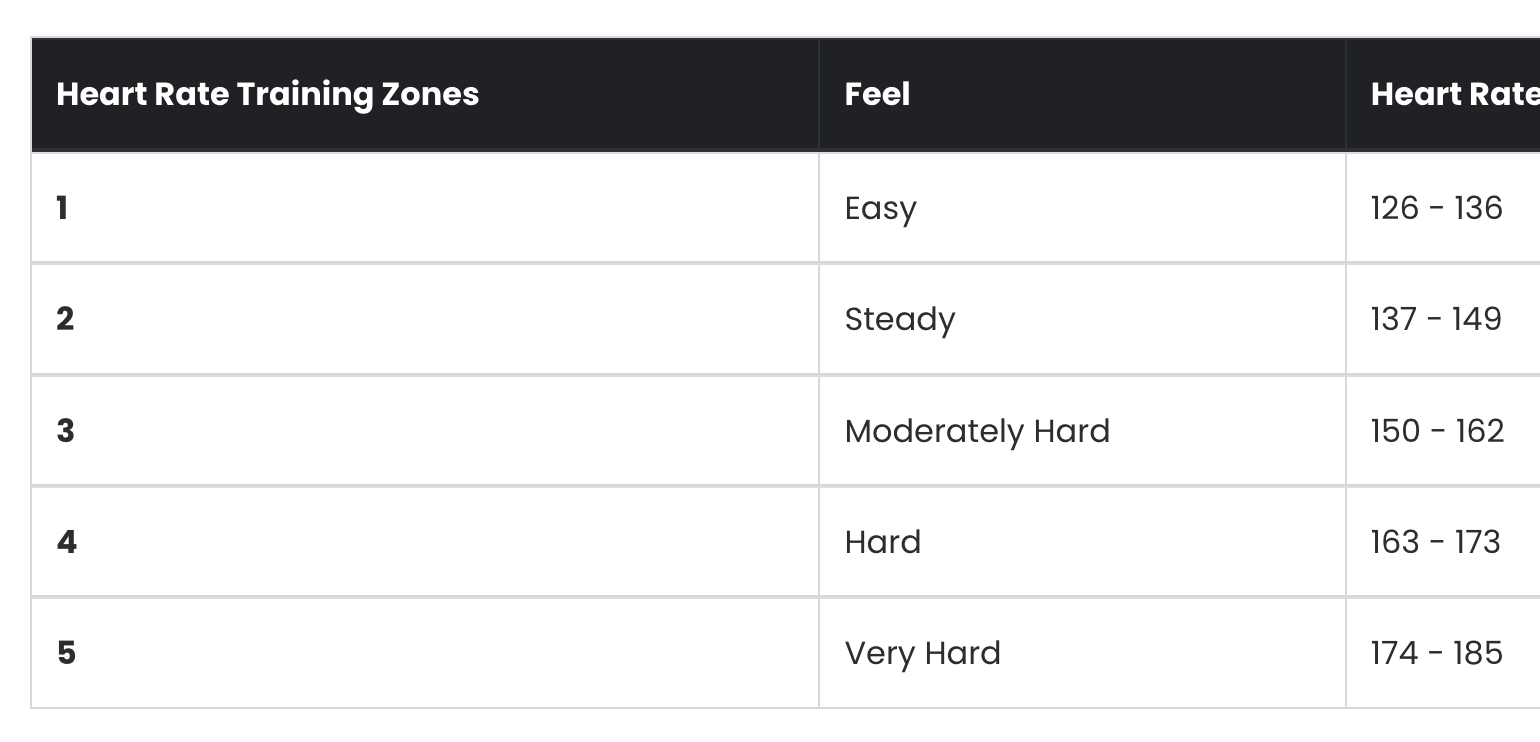
Task: Click the lower value 126 in zone 1
Action: click(x=1394, y=208)
